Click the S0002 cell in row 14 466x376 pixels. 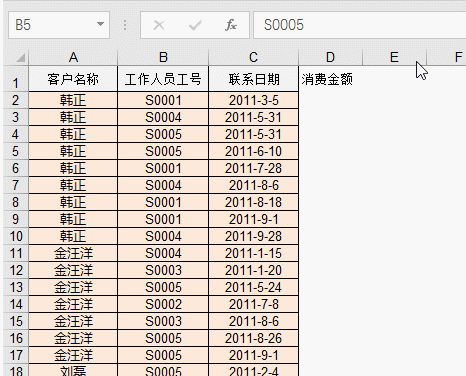click(x=163, y=304)
